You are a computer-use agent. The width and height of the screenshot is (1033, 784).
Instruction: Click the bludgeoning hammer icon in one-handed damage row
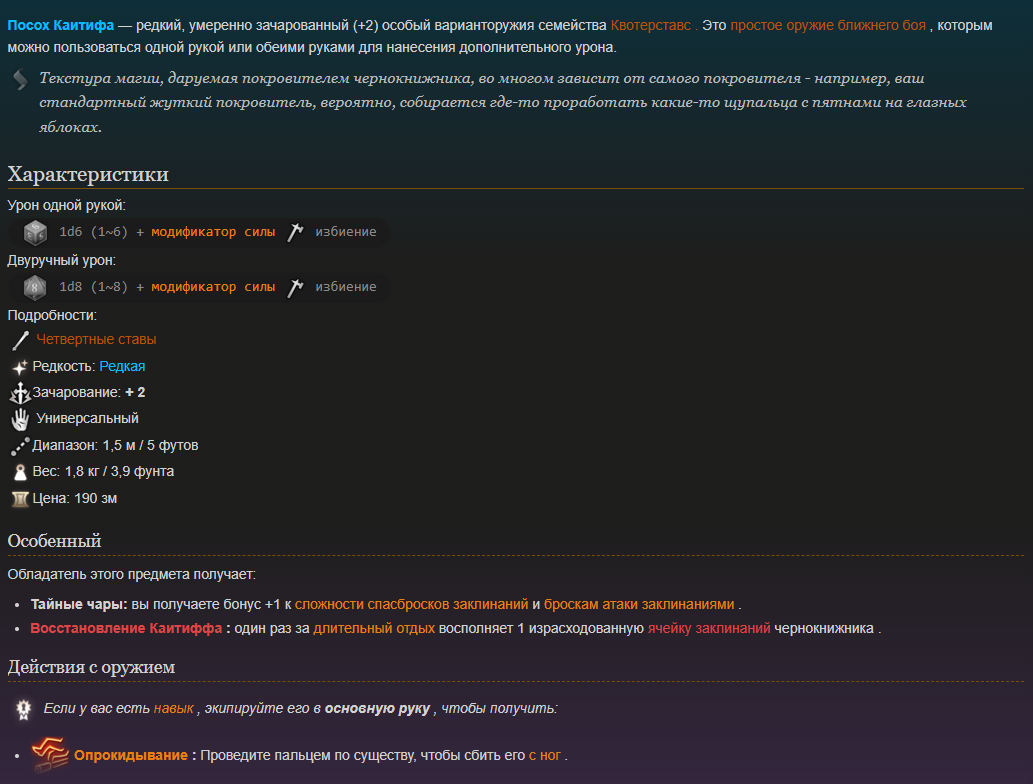click(x=295, y=232)
